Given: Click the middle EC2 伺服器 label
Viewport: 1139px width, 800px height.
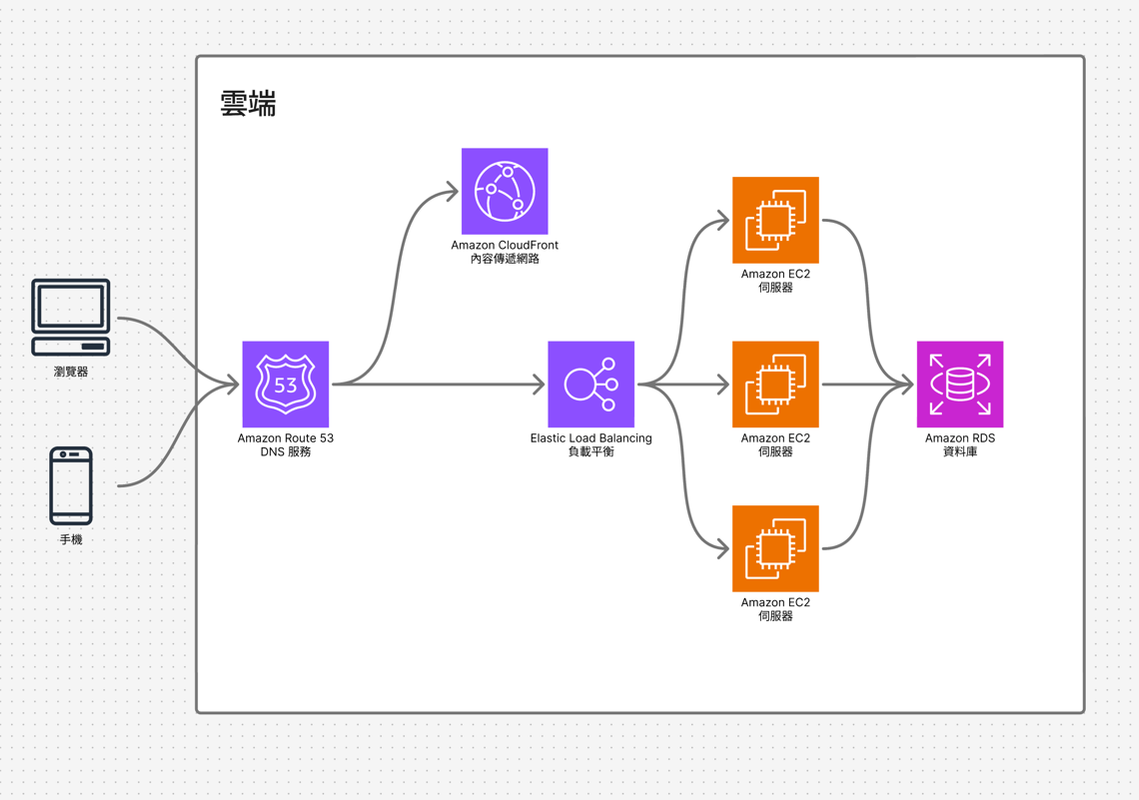Looking at the screenshot, I should point(776,445).
